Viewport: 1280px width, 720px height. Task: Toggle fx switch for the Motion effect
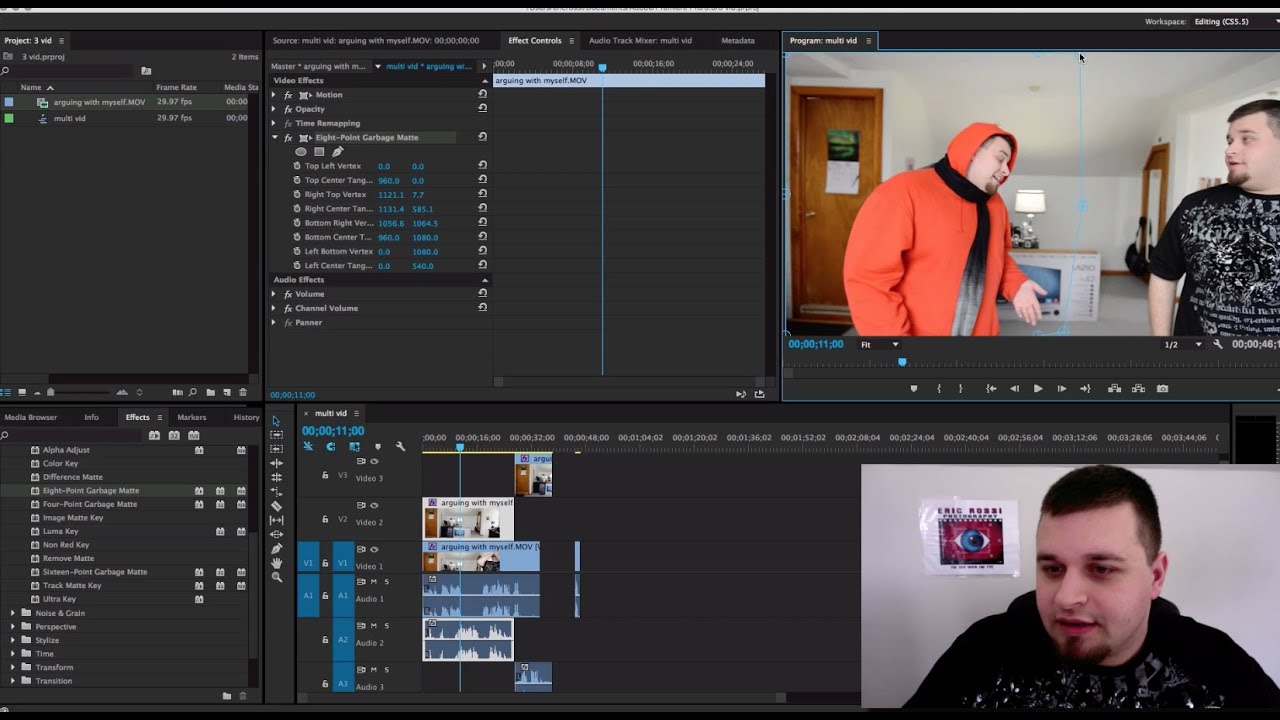tap(288, 95)
